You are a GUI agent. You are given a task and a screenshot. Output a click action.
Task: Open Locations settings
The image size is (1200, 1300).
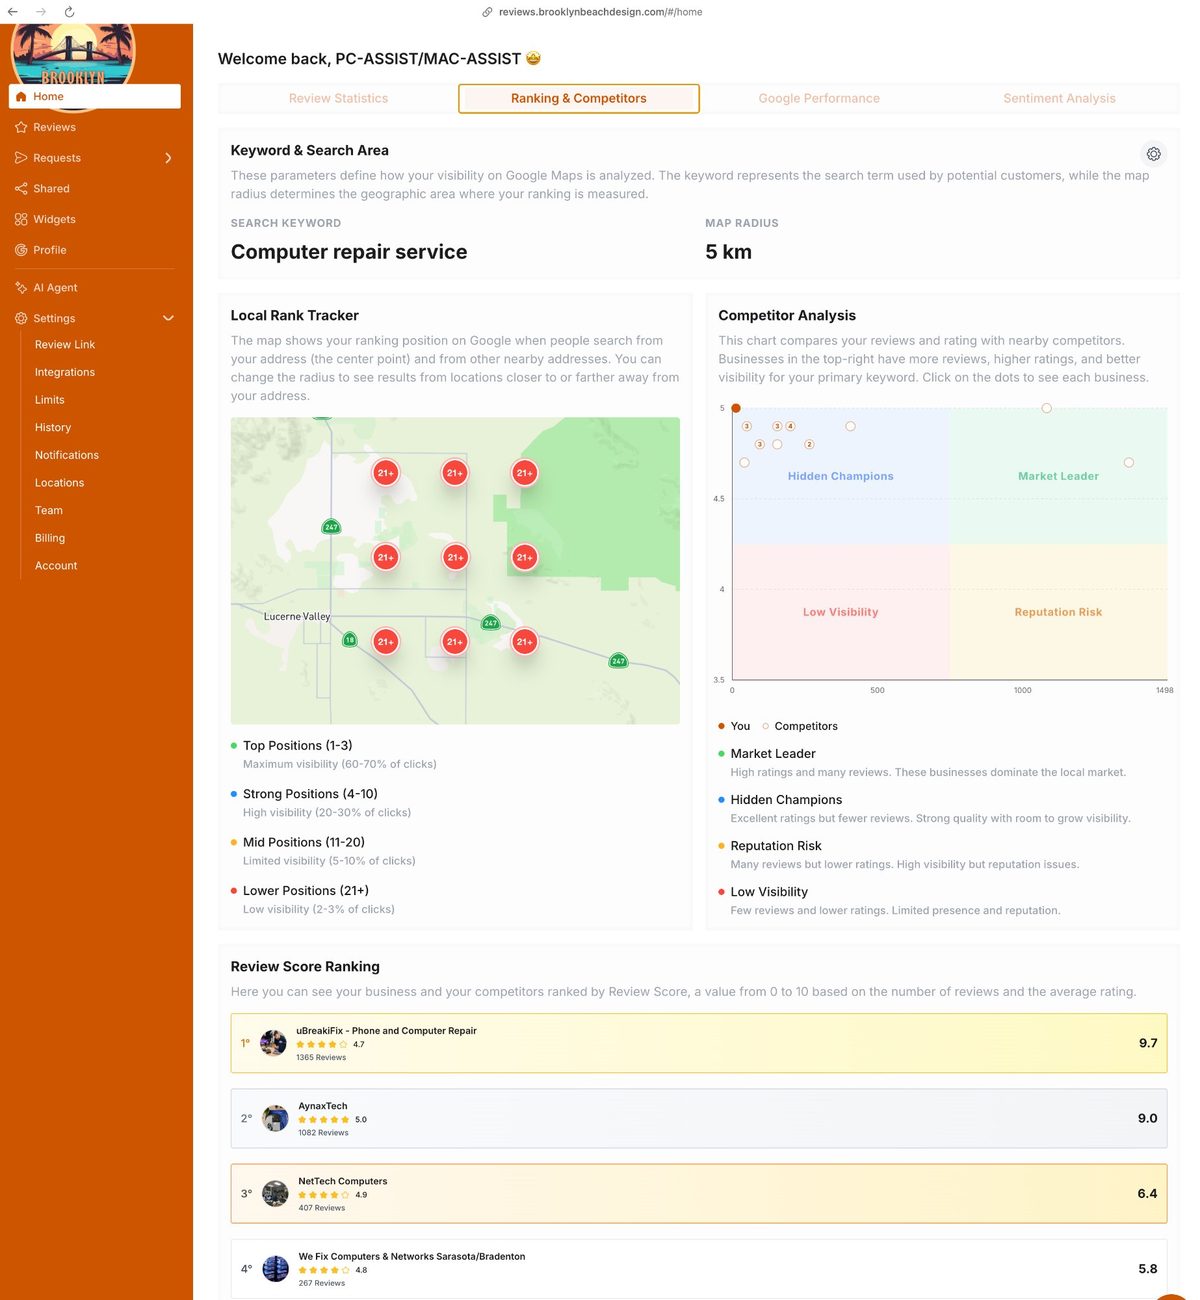click(60, 483)
